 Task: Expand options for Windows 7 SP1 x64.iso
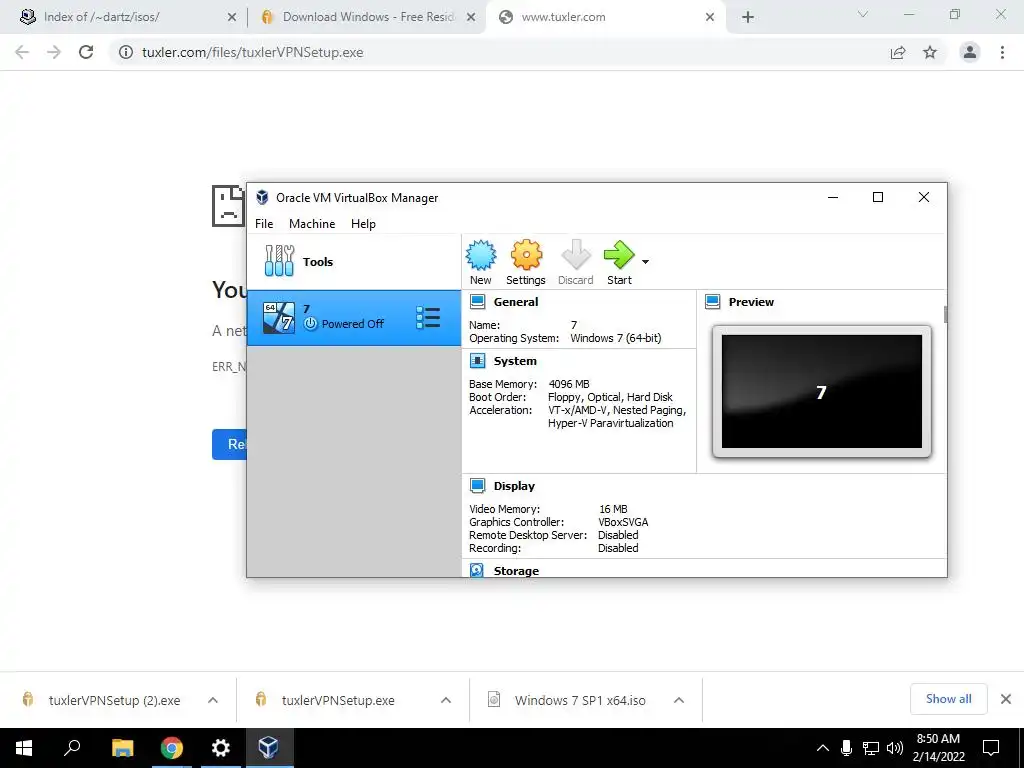679,700
